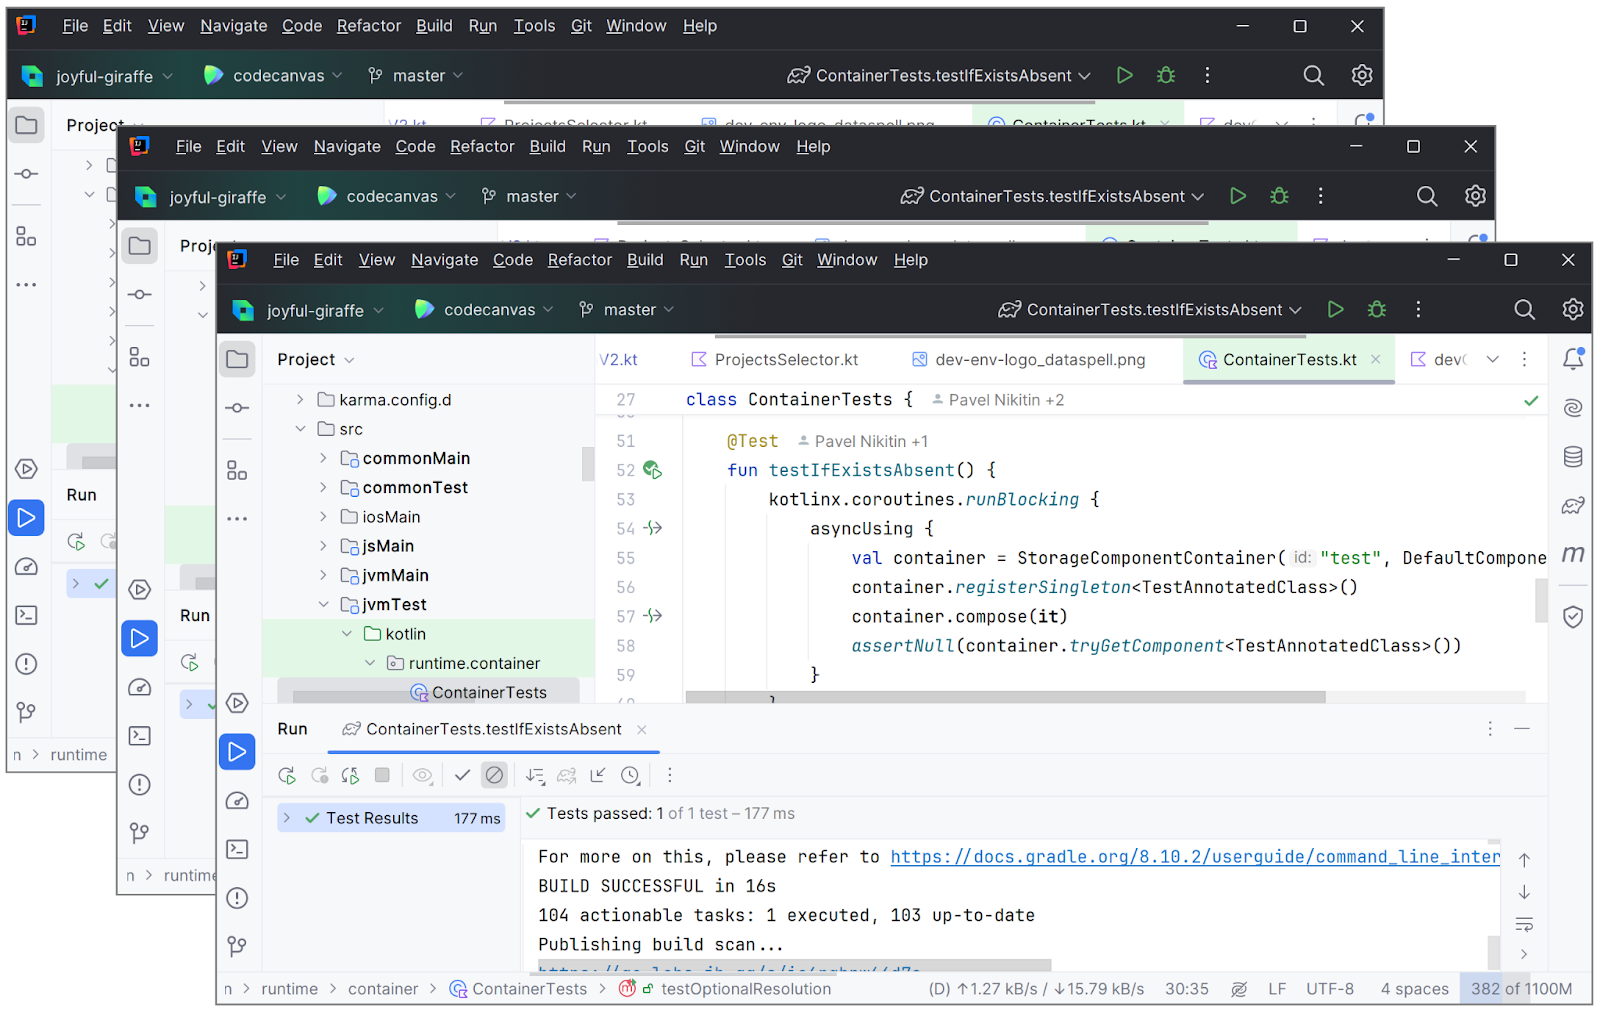Run test gutter icon on line 52
This screenshot has height=1012, width=1600.
pos(652,470)
